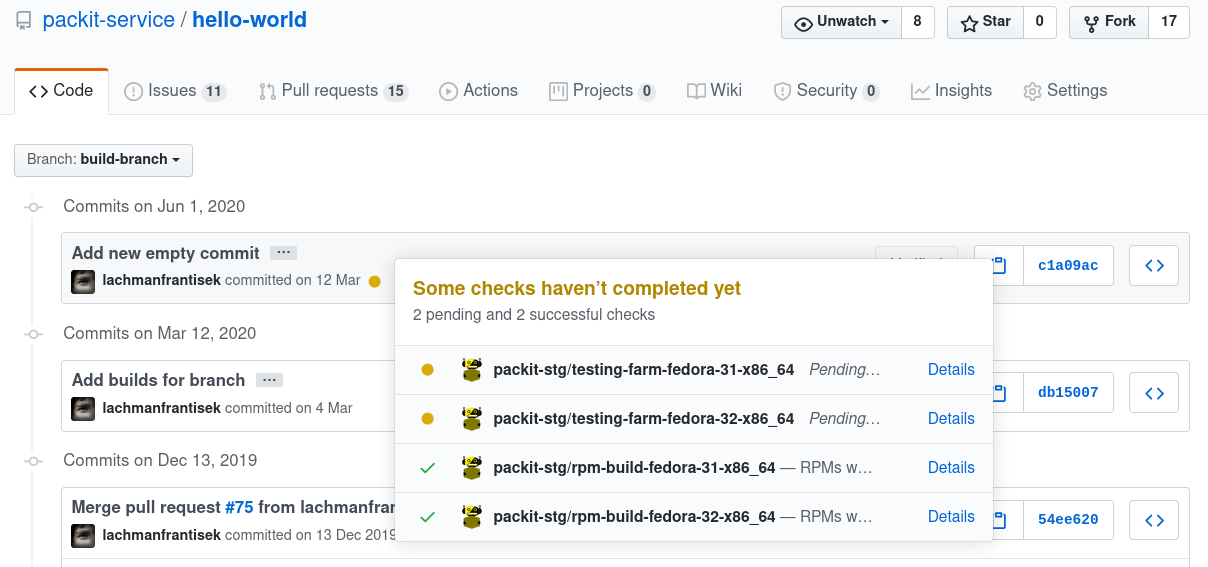
Task: Expand the ellipsis on Add new empty commit
Action: (x=284, y=253)
